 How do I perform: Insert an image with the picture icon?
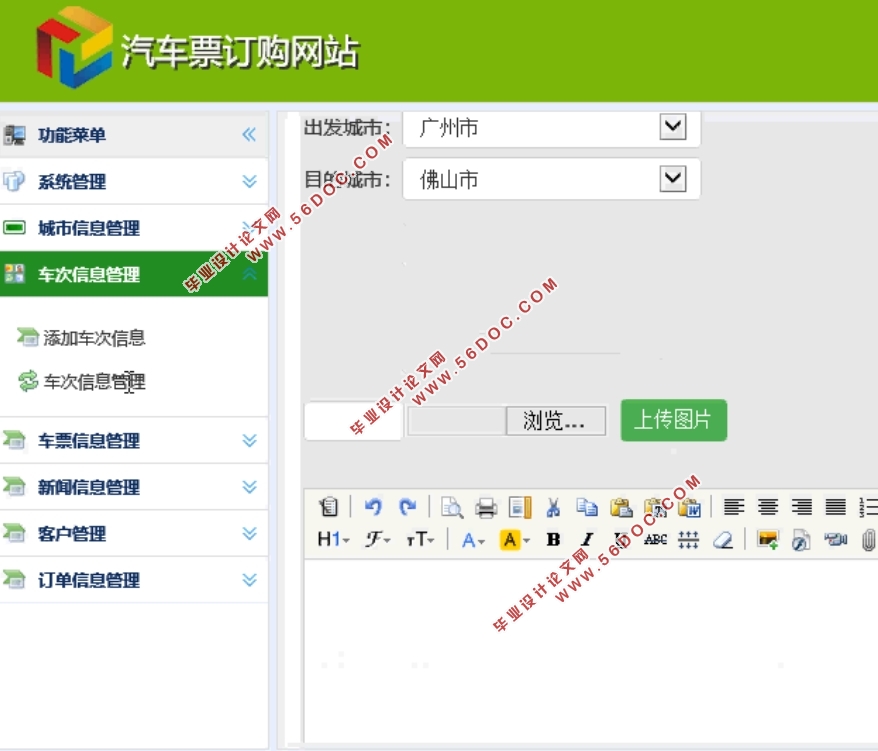click(768, 539)
